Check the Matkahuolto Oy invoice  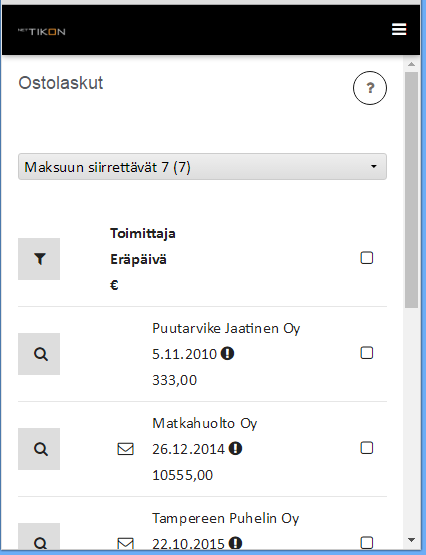(367, 448)
